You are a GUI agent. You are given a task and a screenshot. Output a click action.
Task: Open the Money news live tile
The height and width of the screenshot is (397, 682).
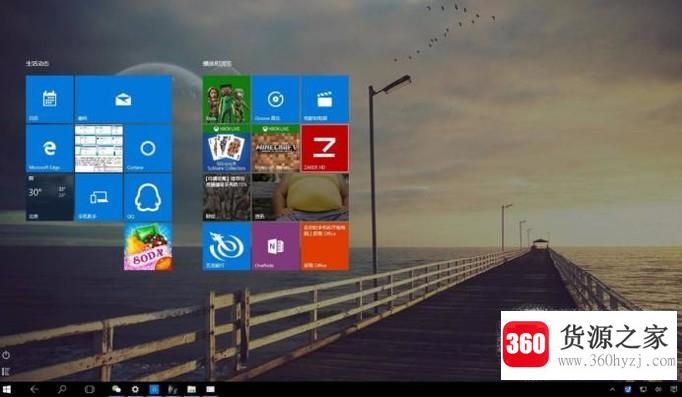[226, 197]
